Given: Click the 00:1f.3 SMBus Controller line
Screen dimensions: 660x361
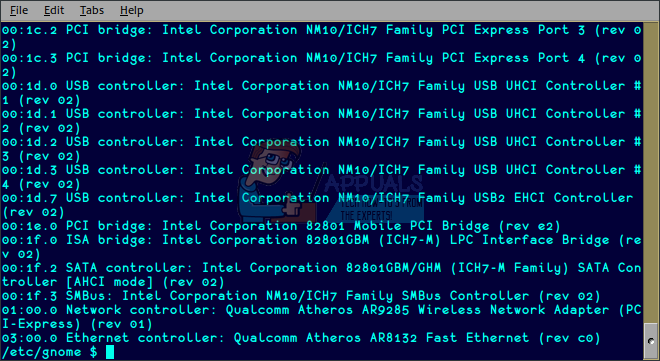Looking at the screenshot, I should coord(301,296).
